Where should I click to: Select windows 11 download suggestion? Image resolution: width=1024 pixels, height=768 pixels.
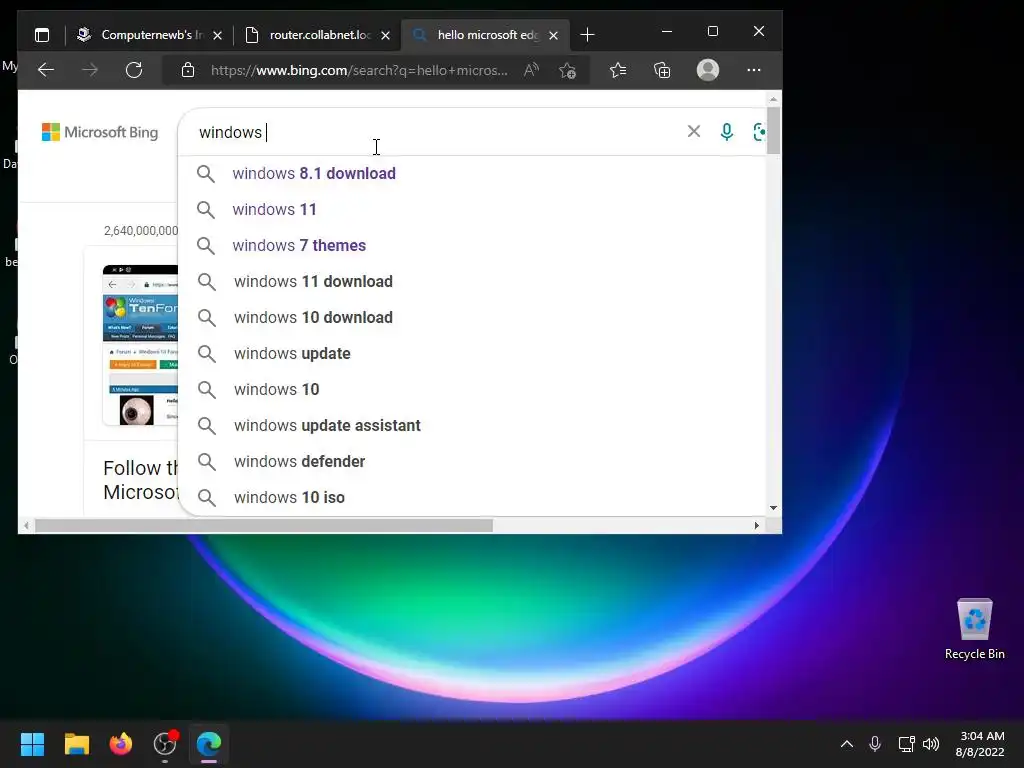tap(472, 281)
